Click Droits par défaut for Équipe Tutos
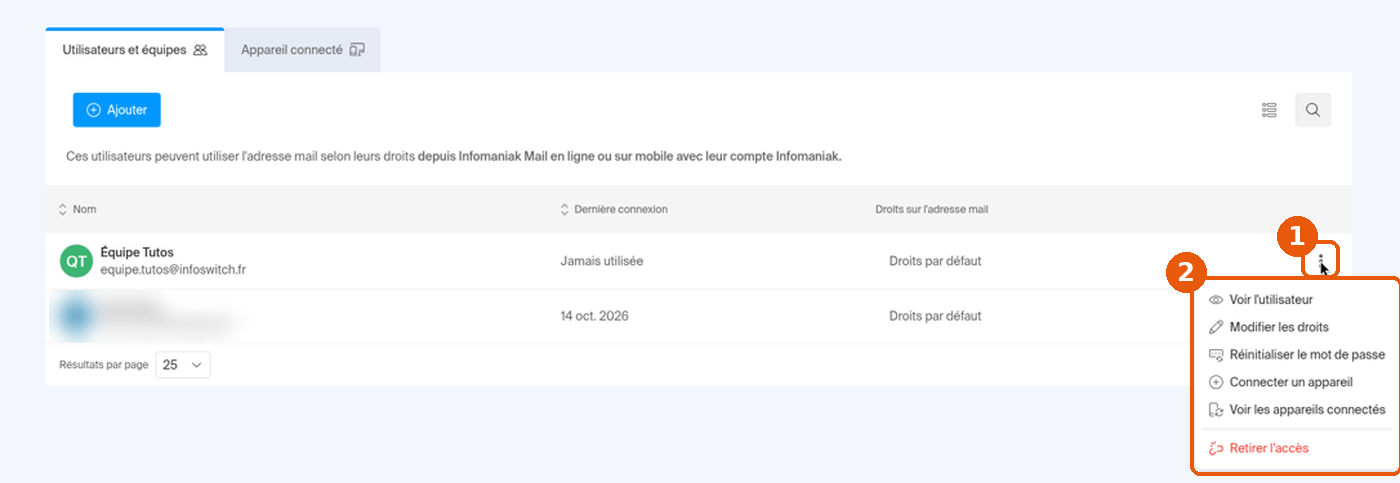1400x483 pixels. point(935,261)
